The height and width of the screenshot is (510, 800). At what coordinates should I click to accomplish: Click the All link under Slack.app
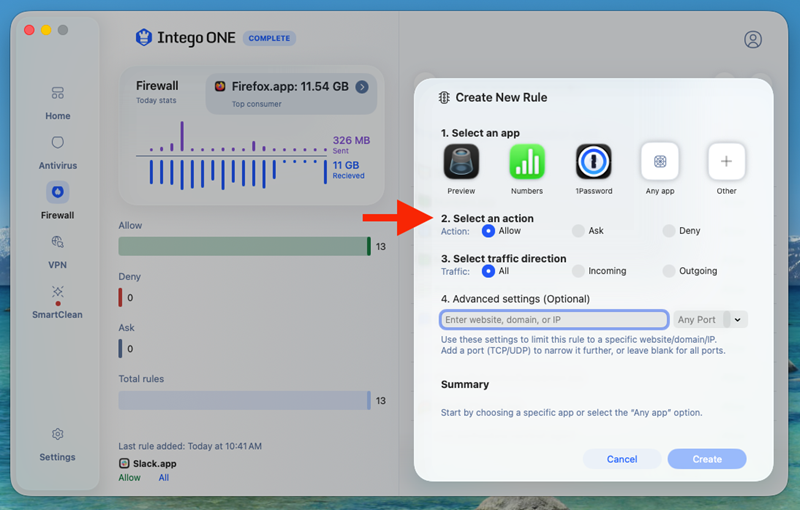(163, 478)
